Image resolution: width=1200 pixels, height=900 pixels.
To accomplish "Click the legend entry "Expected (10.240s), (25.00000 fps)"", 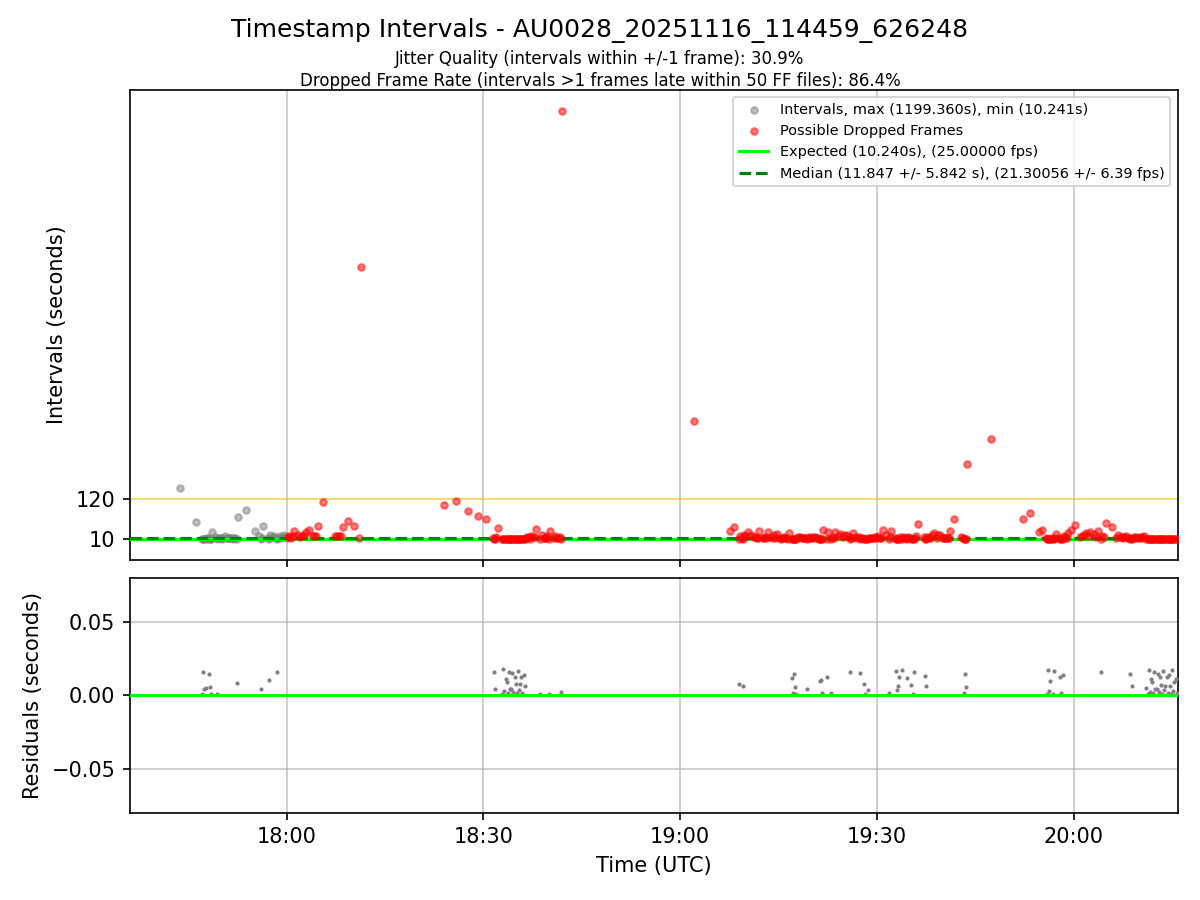I will coord(908,151).
